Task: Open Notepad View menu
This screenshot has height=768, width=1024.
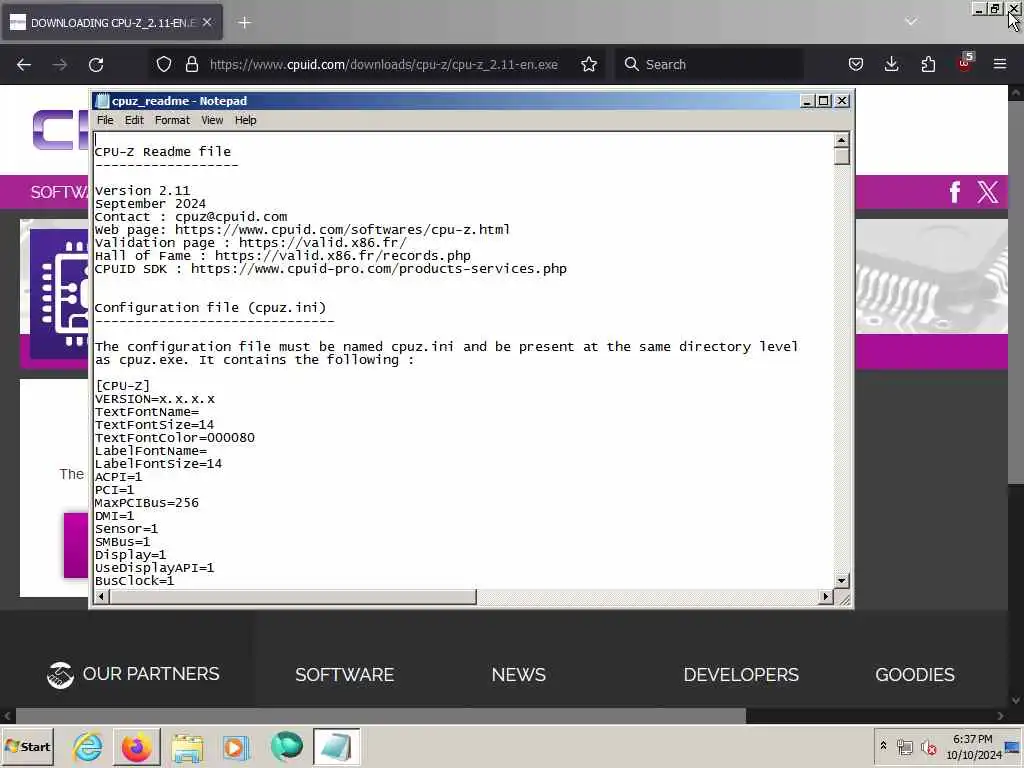Action: coord(212,120)
